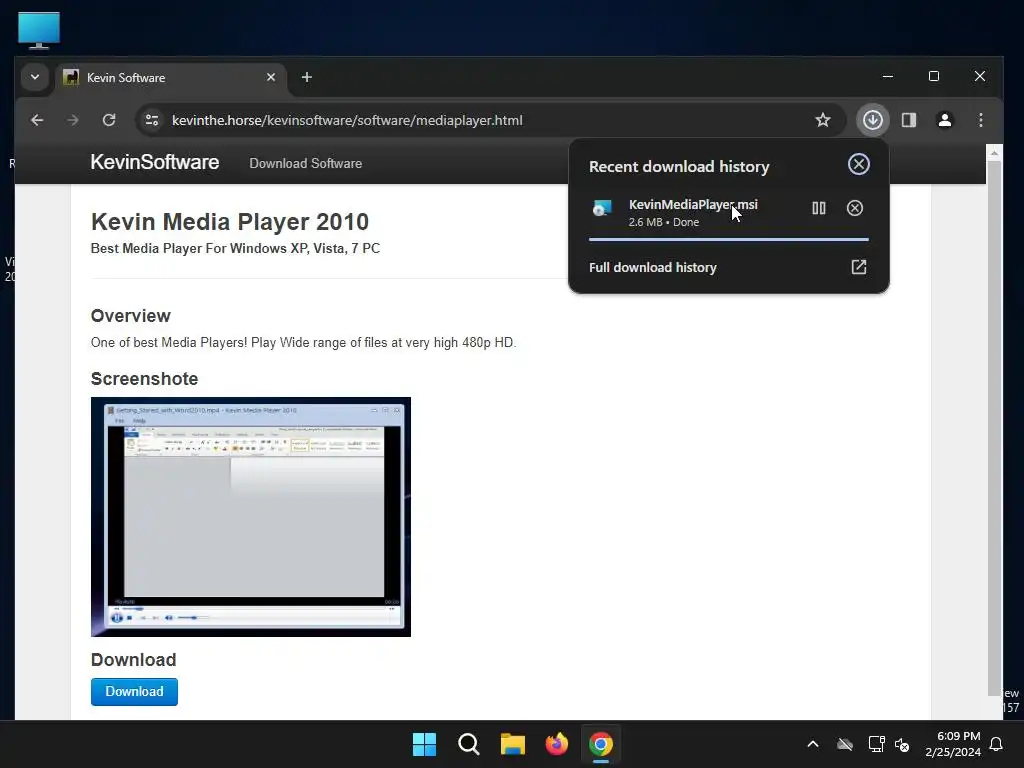Image resolution: width=1024 pixels, height=768 pixels.
Task: Click the blue Download button
Action: click(134, 692)
